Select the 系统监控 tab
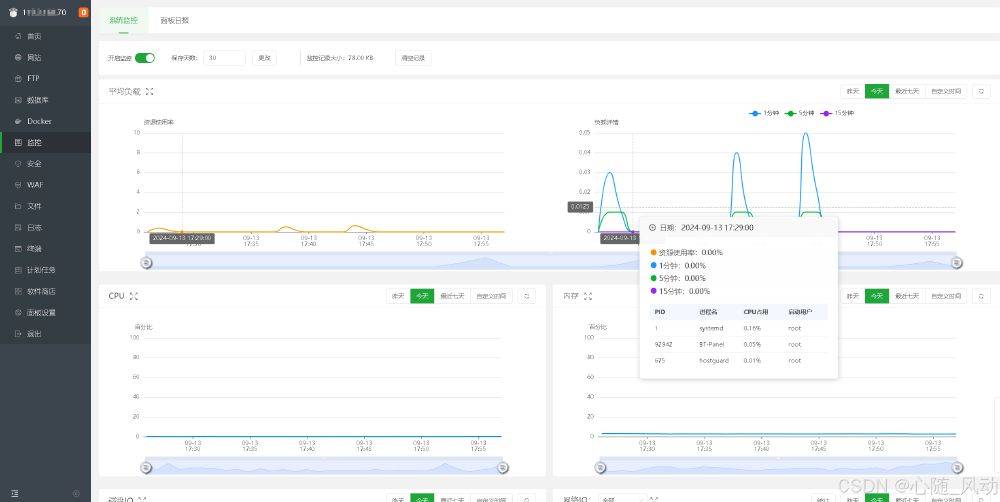Image resolution: width=1000 pixels, height=502 pixels. [125, 20]
